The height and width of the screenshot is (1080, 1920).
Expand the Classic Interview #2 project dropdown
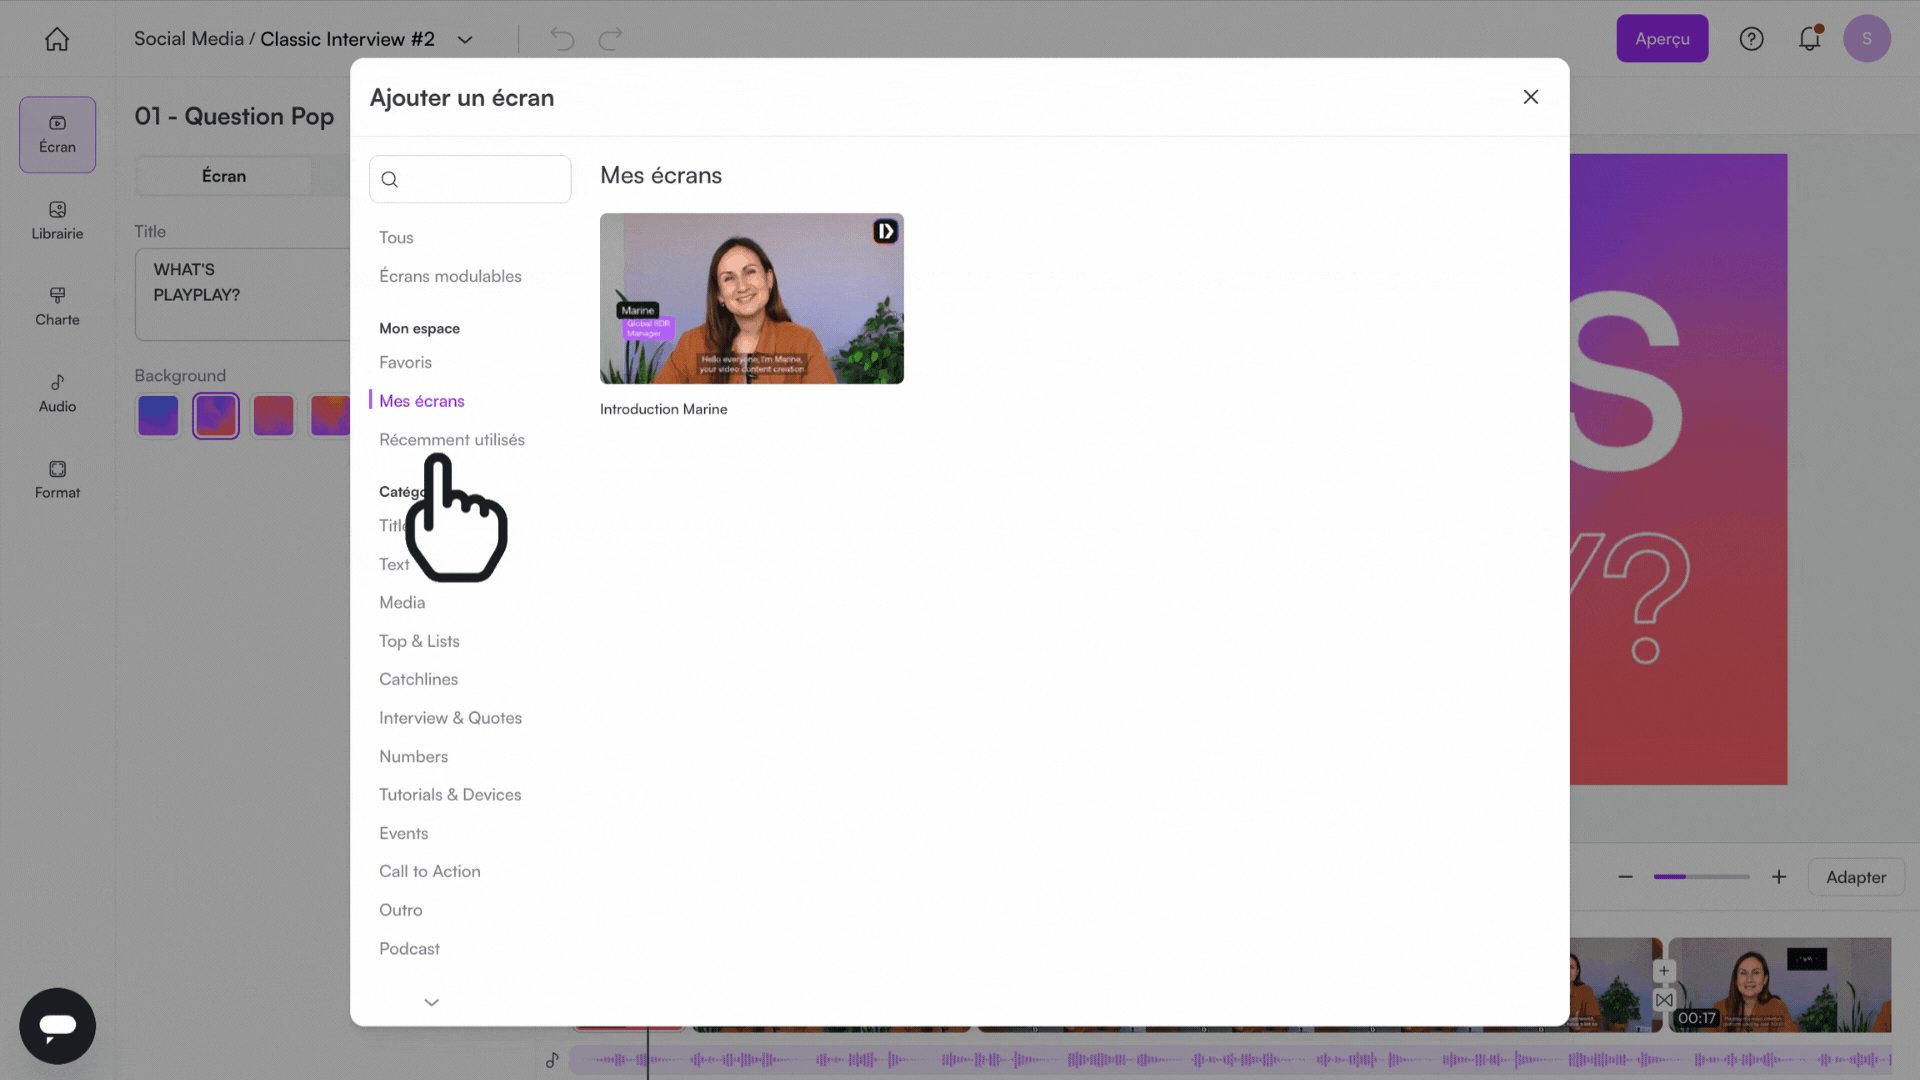click(464, 39)
